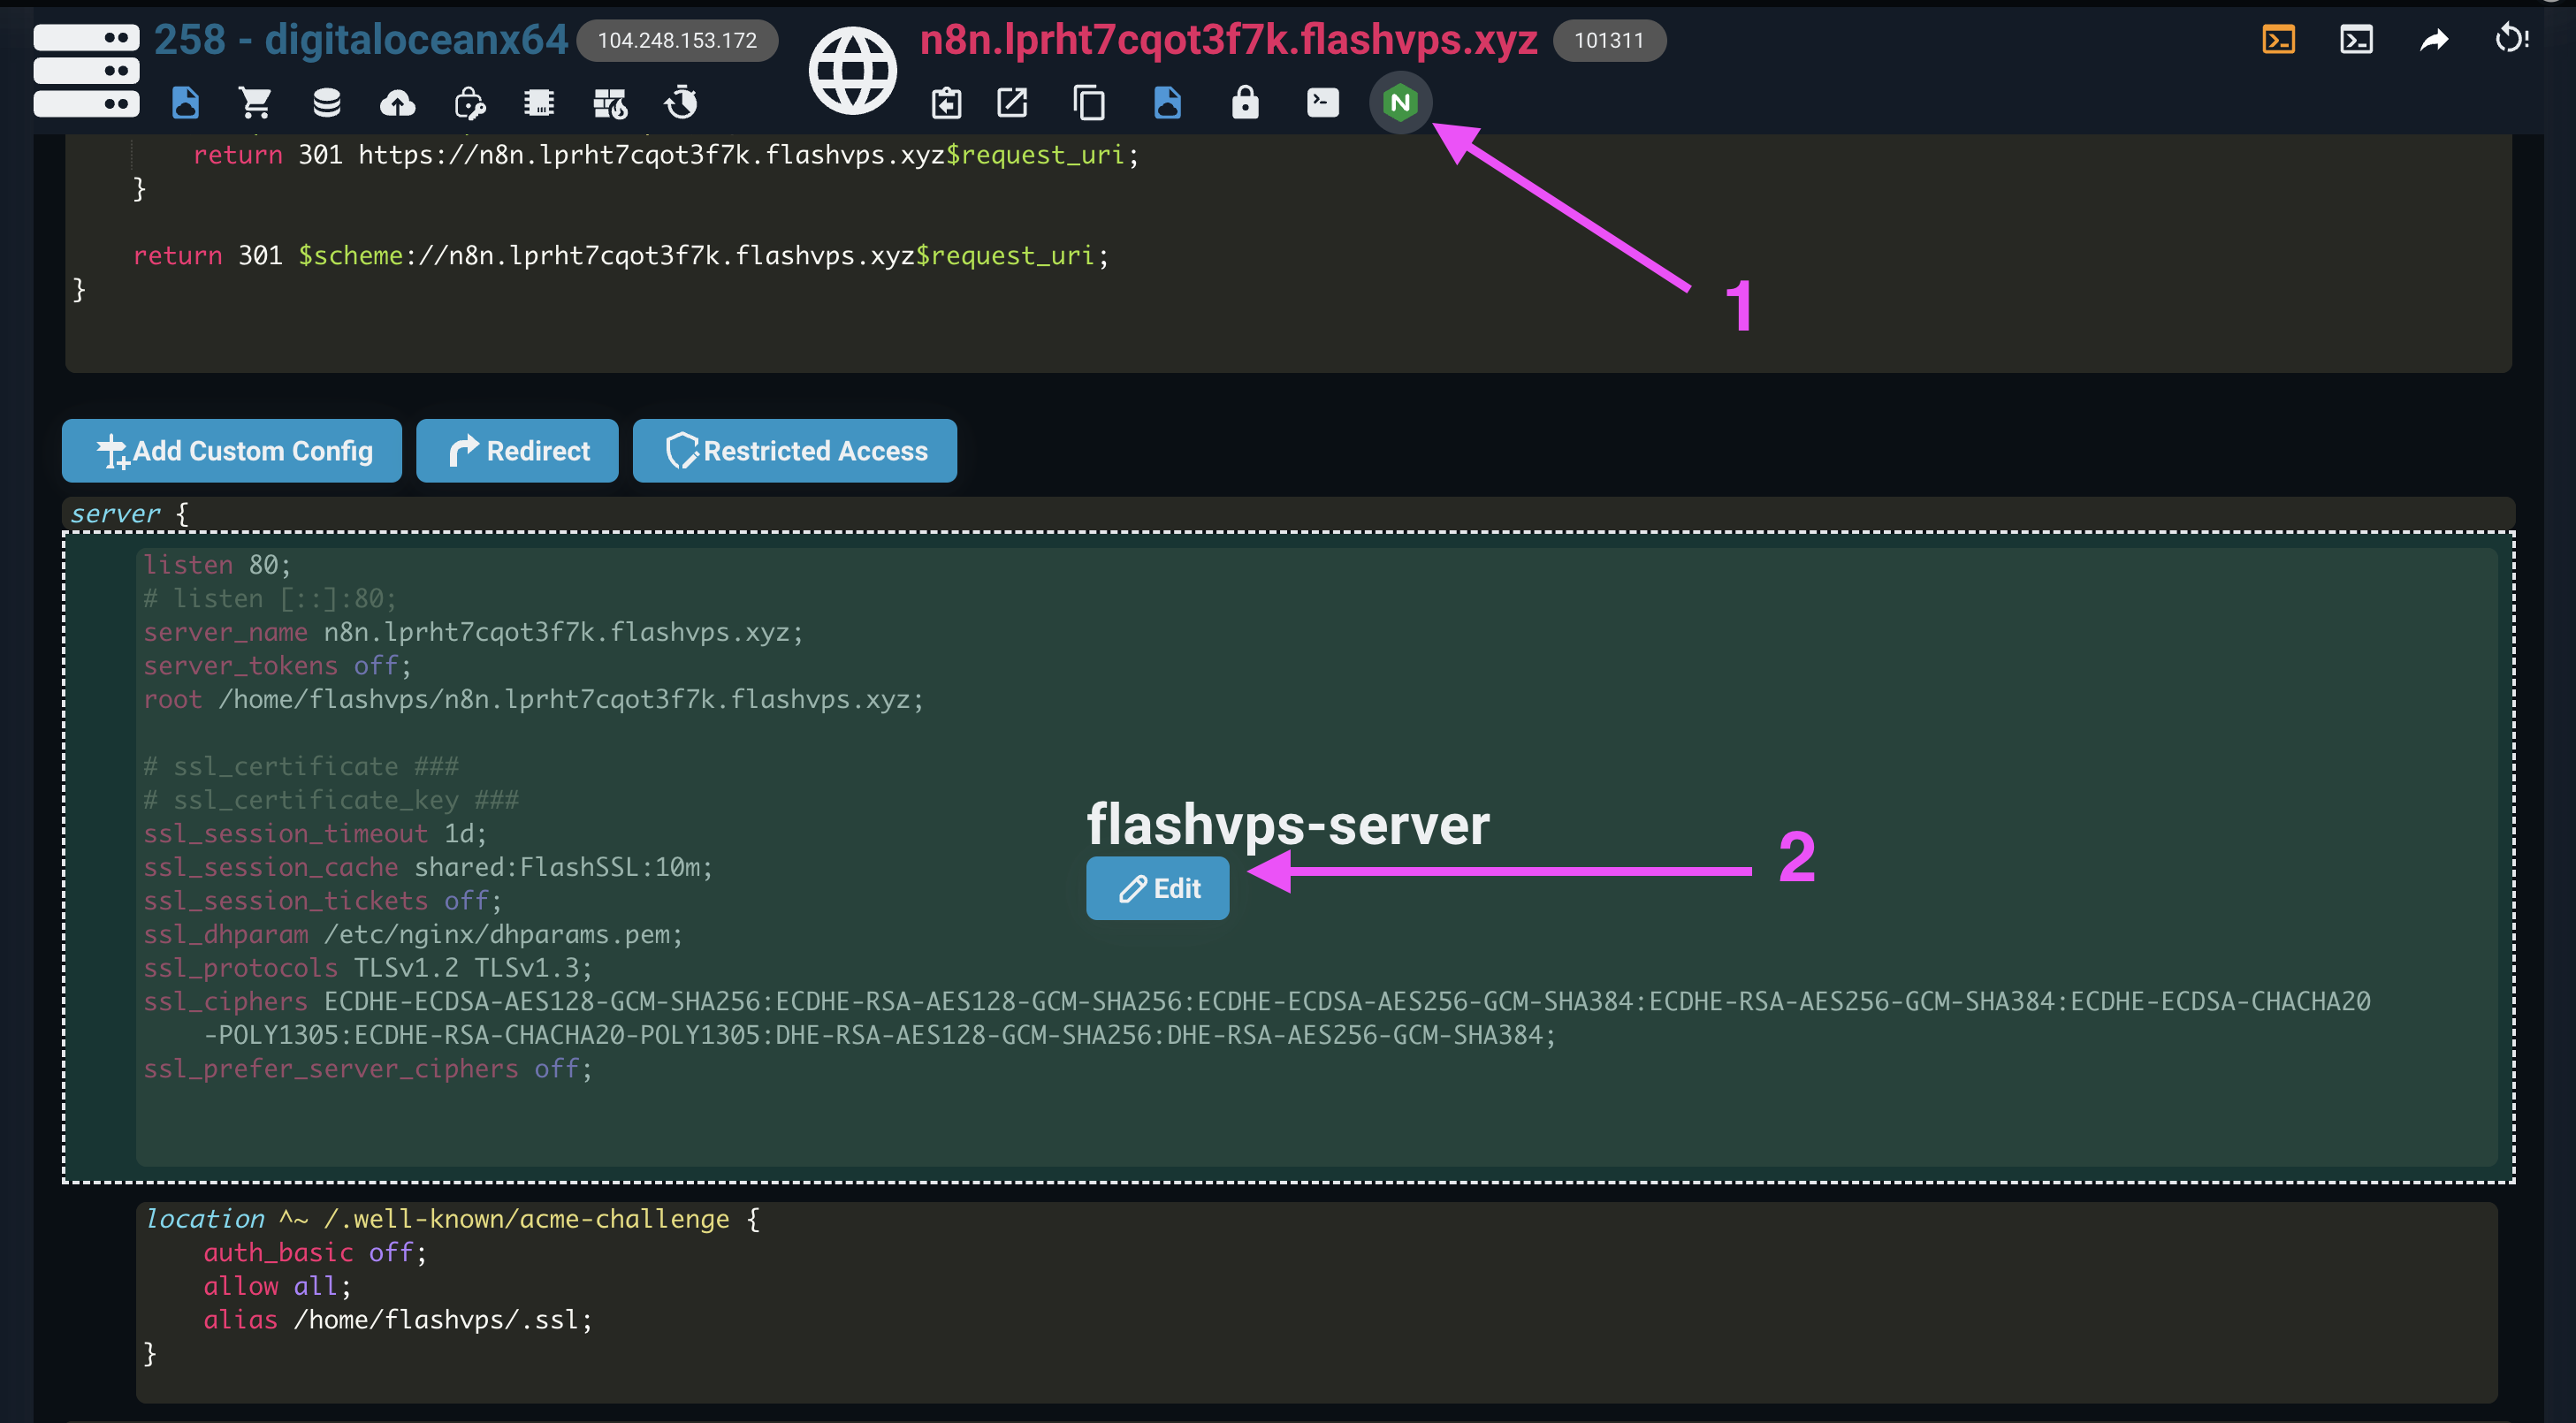
Task: Click the duplicate site copy icon
Action: coord(1089,102)
